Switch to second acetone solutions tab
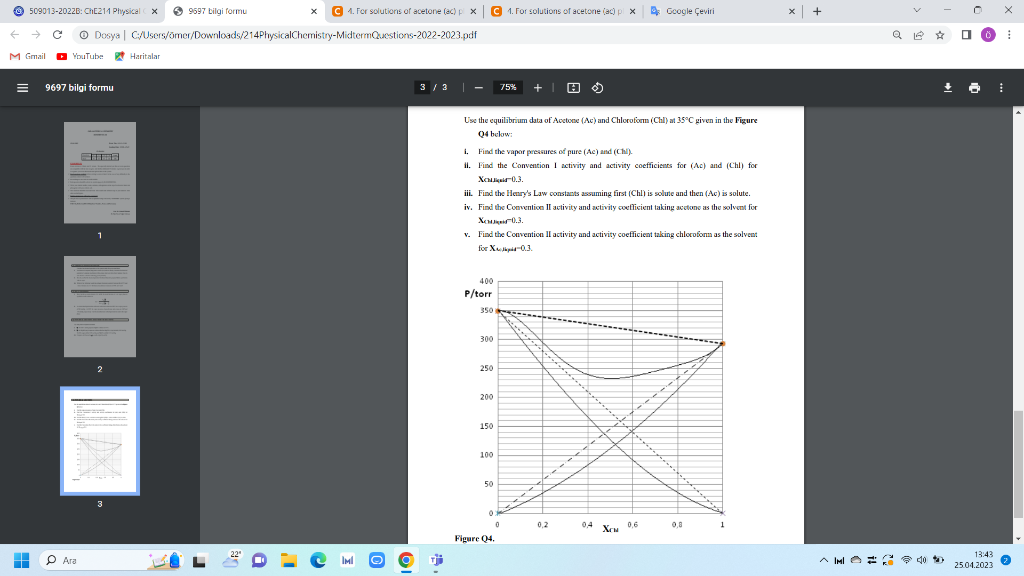This screenshot has height=576, width=1024. pyautogui.click(x=563, y=11)
